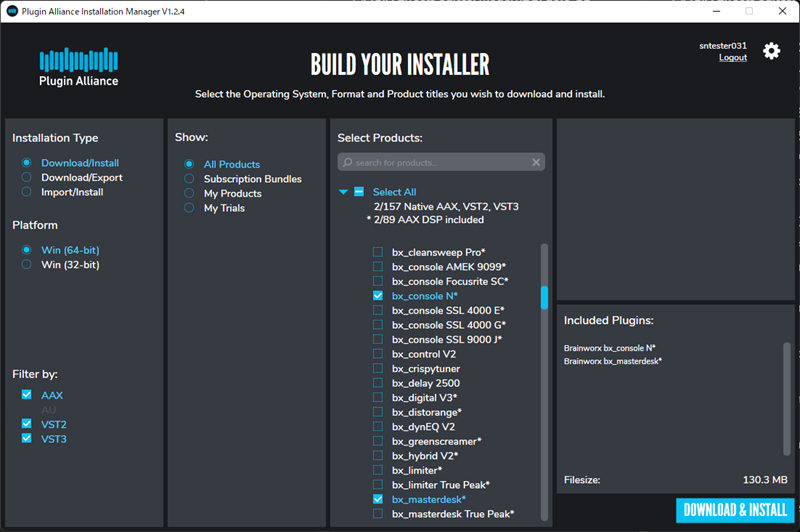This screenshot has height=532, width=800.
Task: Check bx_delay 2500 product
Action: [378, 383]
